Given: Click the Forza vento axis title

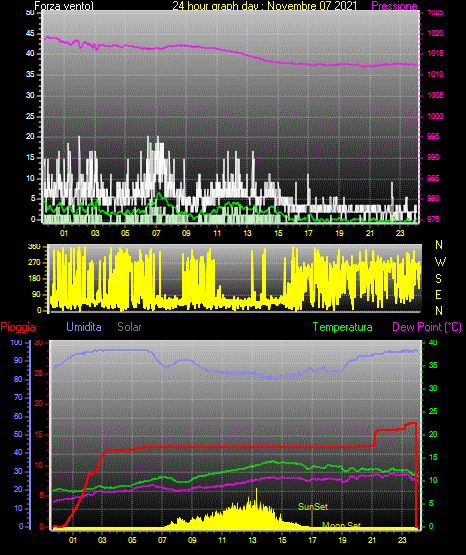Looking at the screenshot, I should click(x=64, y=6).
